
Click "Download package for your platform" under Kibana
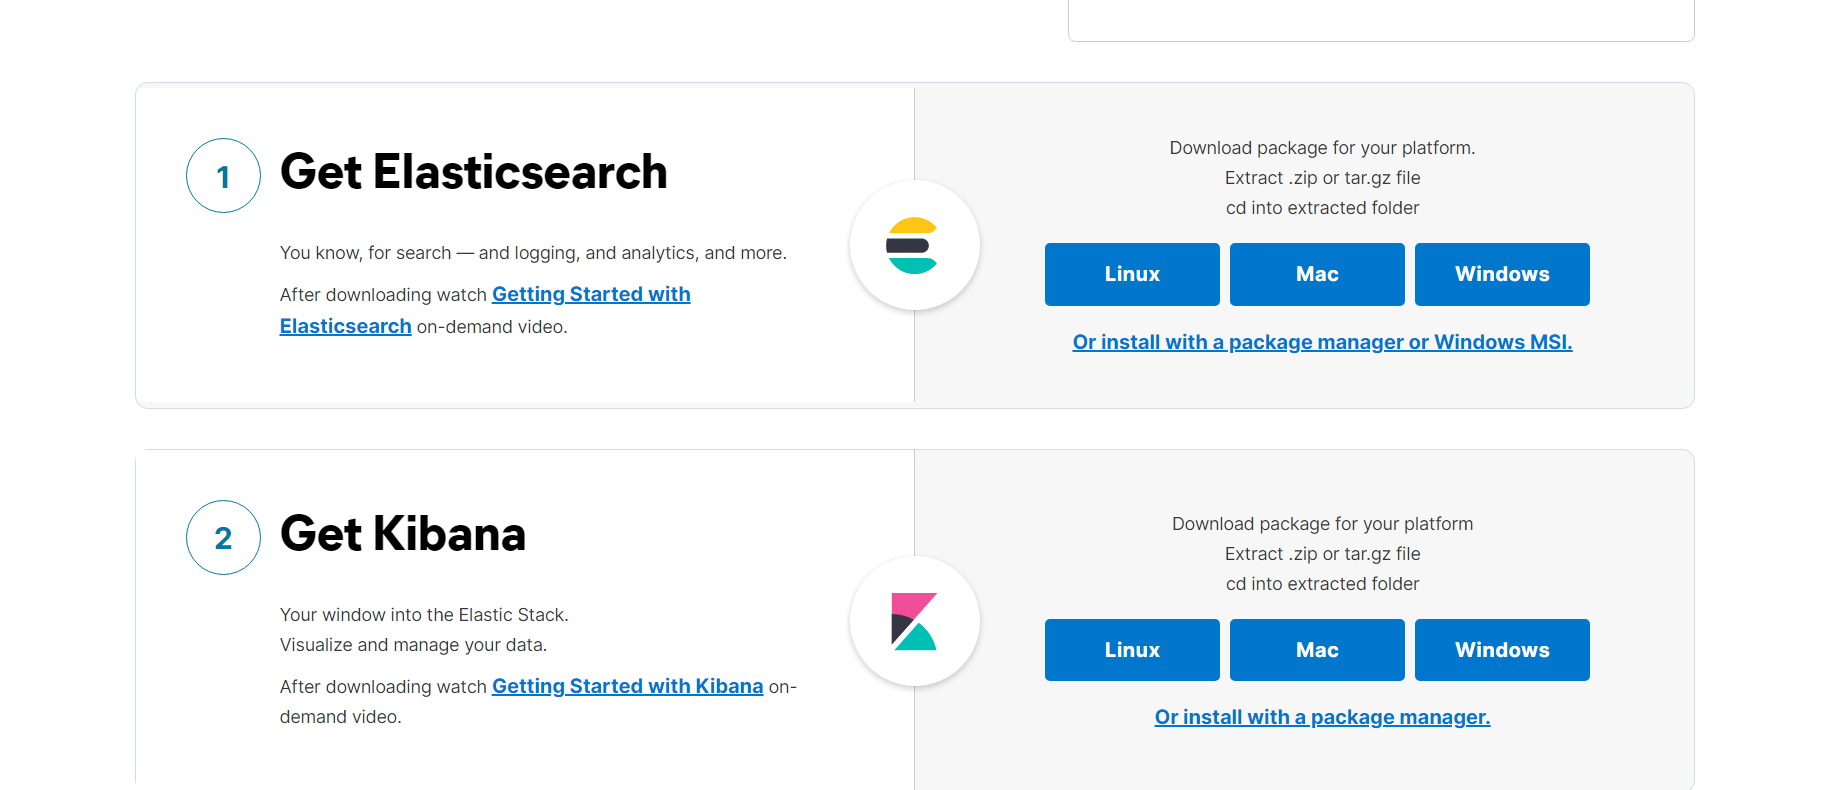click(x=1322, y=524)
